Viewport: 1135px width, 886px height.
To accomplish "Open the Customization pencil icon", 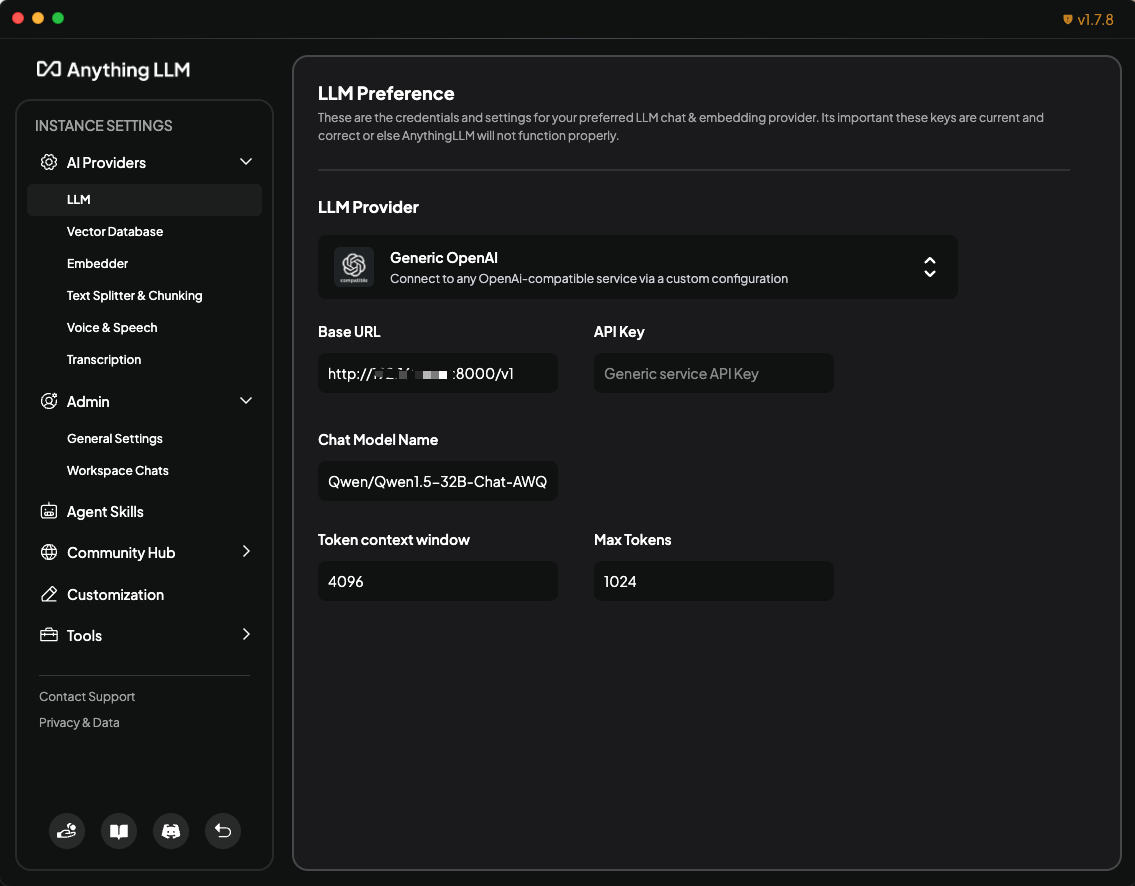I will (48, 594).
